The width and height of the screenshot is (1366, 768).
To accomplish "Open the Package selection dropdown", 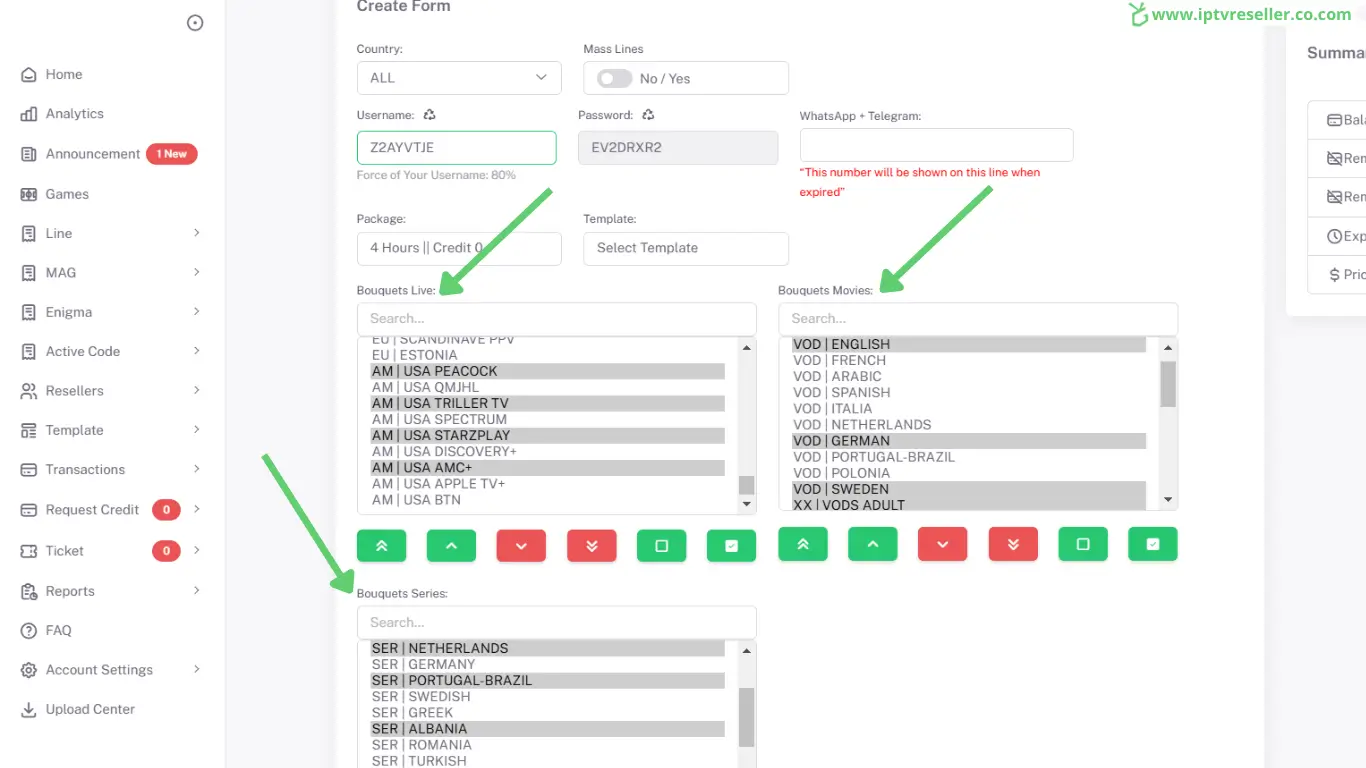I will pos(458,248).
